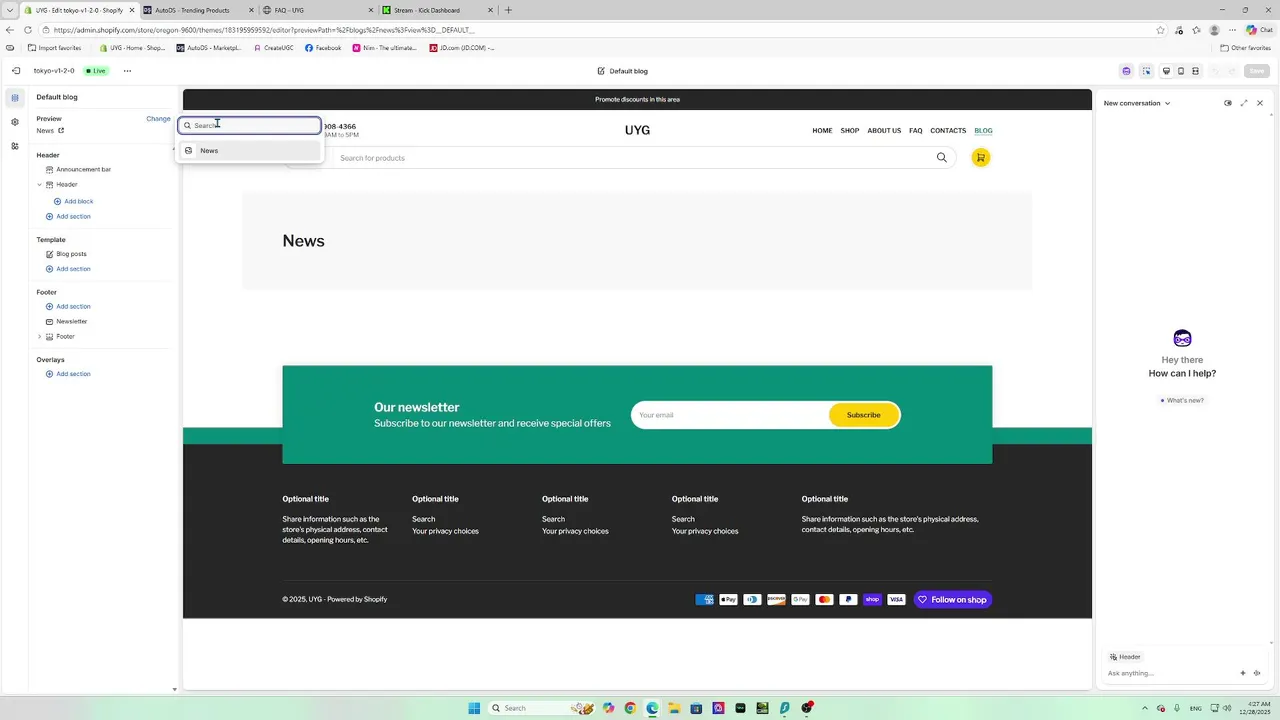
Task: Open the Sections sidebar icon
Action: click(15, 98)
